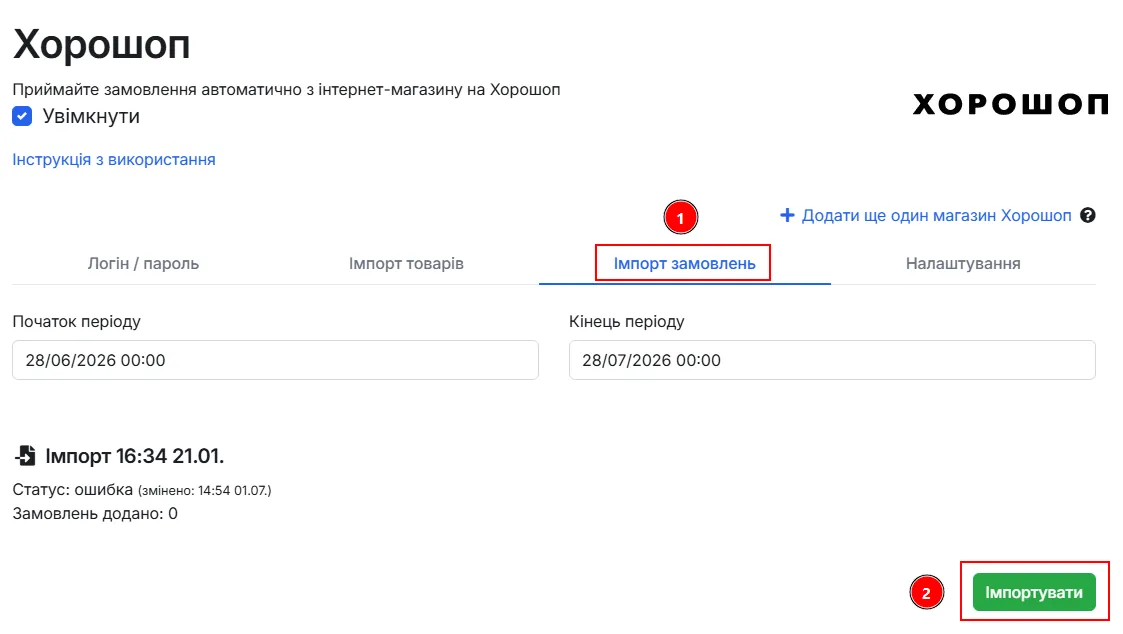Image resolution: width=1123 pixels, height=634 pixels.
Task: Click the Увімкнути label text
Action: coord(91,116)
